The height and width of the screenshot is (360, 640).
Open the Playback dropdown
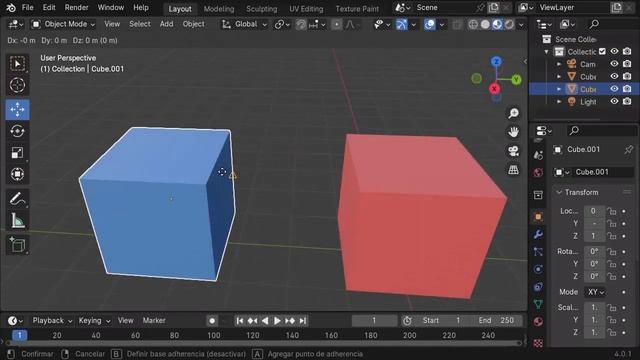pyautogui.click(x=52, y=320)
